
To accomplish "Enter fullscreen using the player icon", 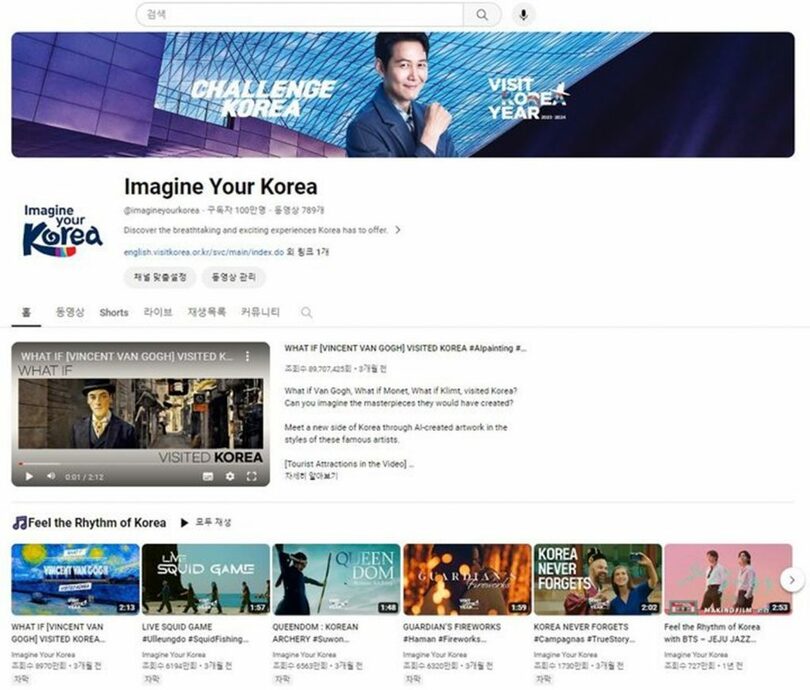I will coord(250,476).
